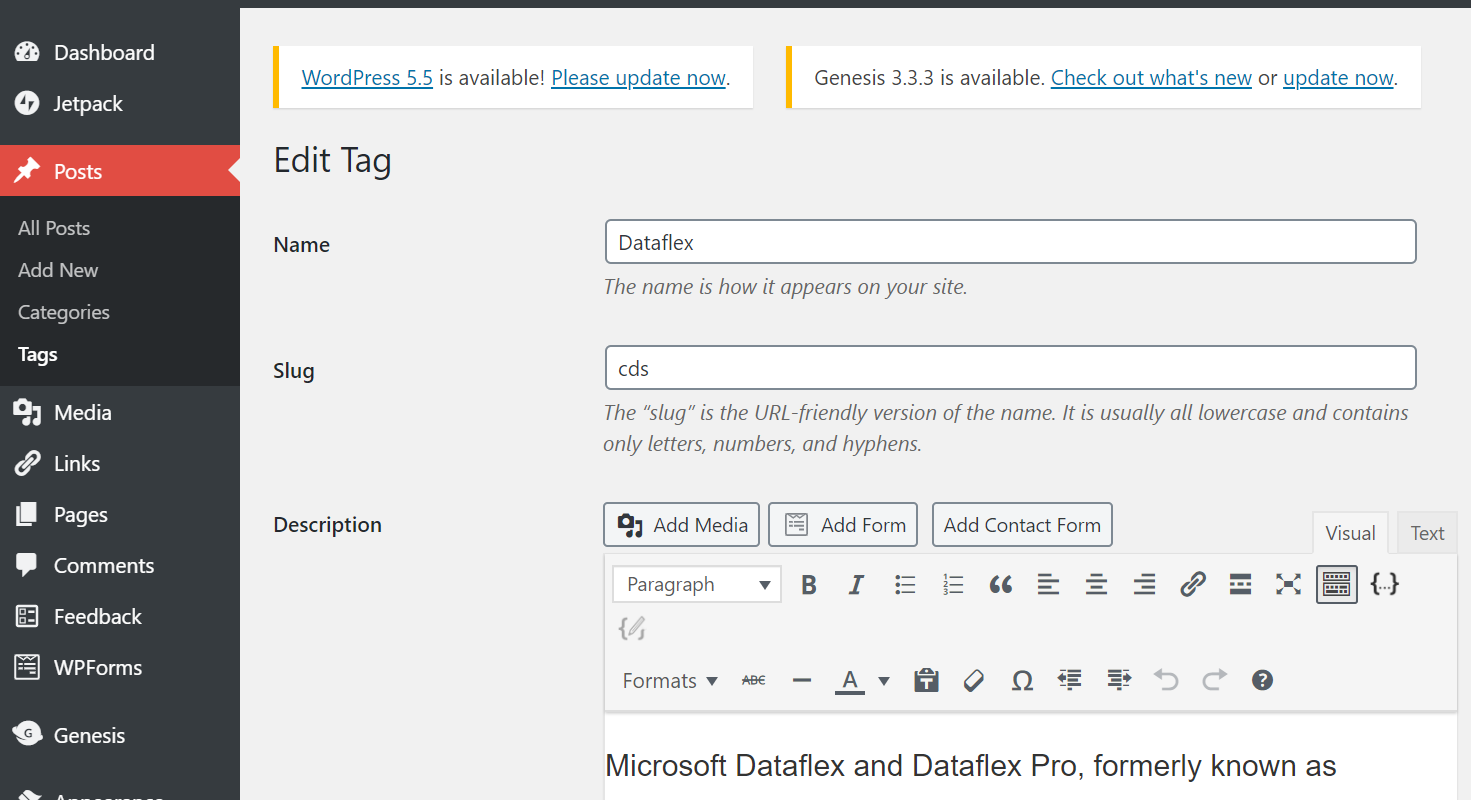Apply the text color button
The image size is (1471, 800).
pyautogui.click(x=850, y=681)
